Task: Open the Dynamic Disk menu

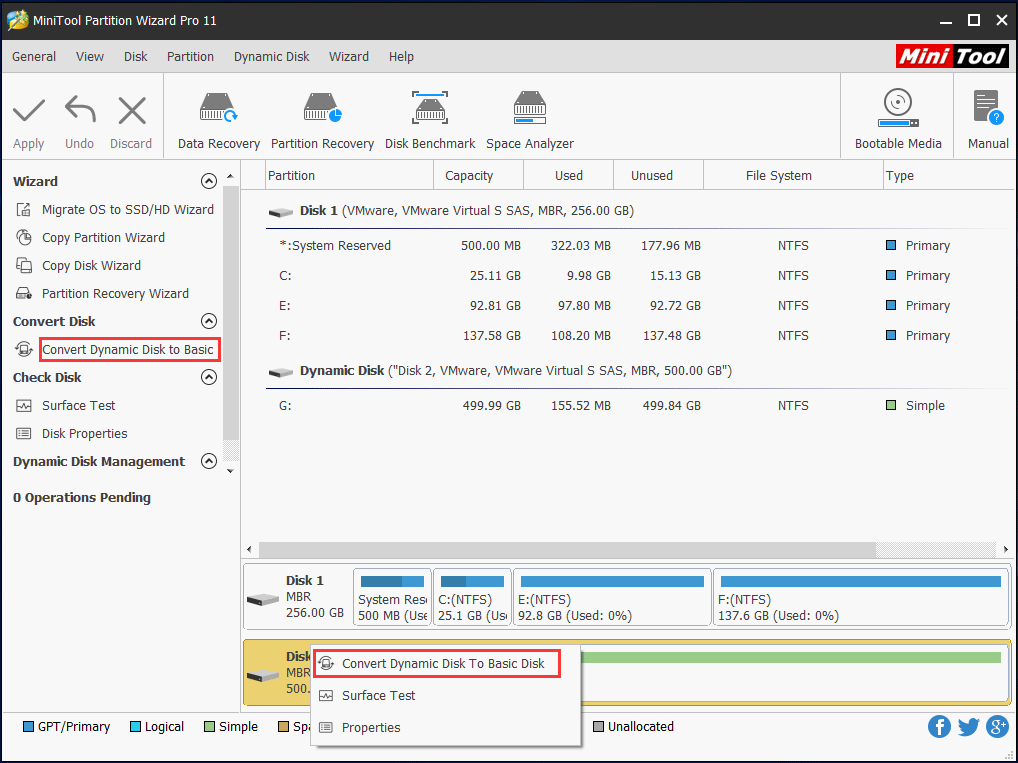Action: tap(271, 56)
